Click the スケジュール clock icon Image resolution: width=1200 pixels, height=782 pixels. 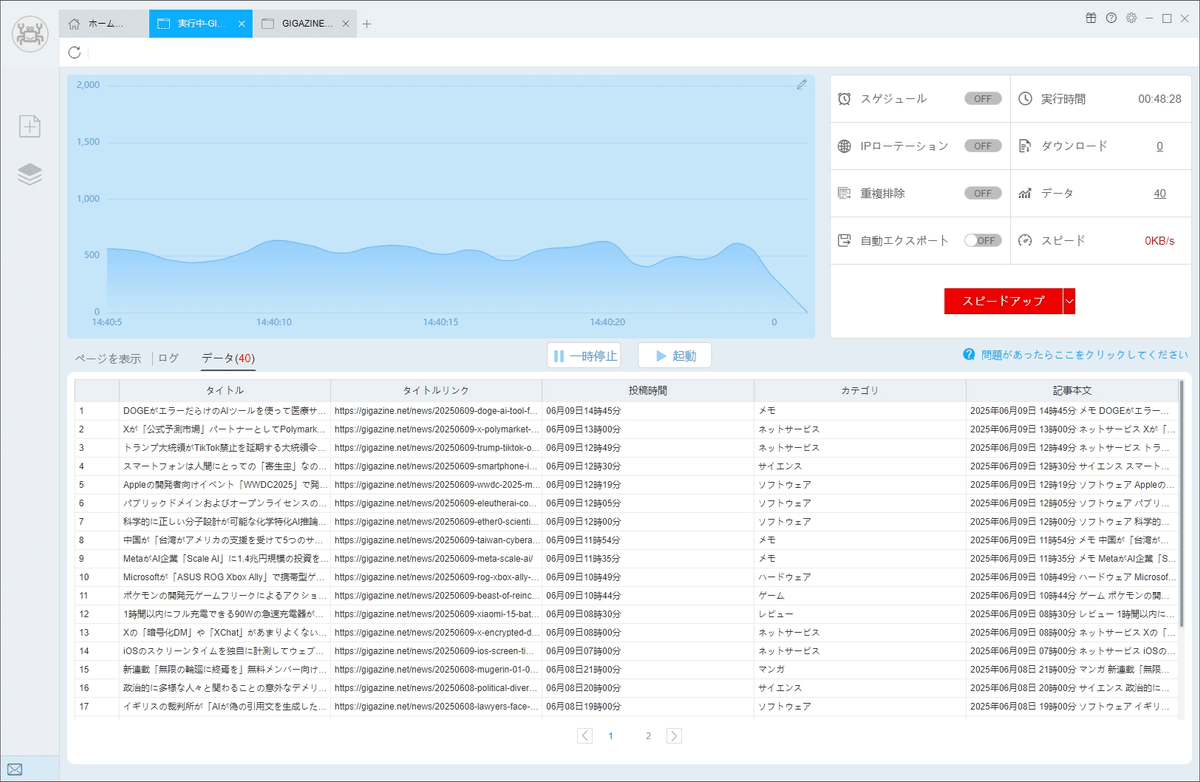coord(845,99)
